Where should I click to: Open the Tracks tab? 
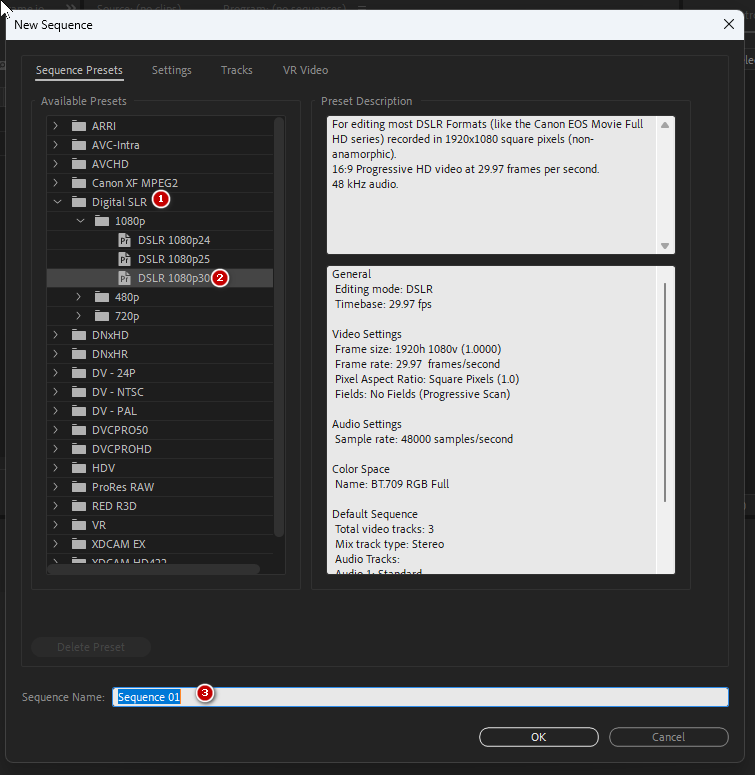pos(237,70)
